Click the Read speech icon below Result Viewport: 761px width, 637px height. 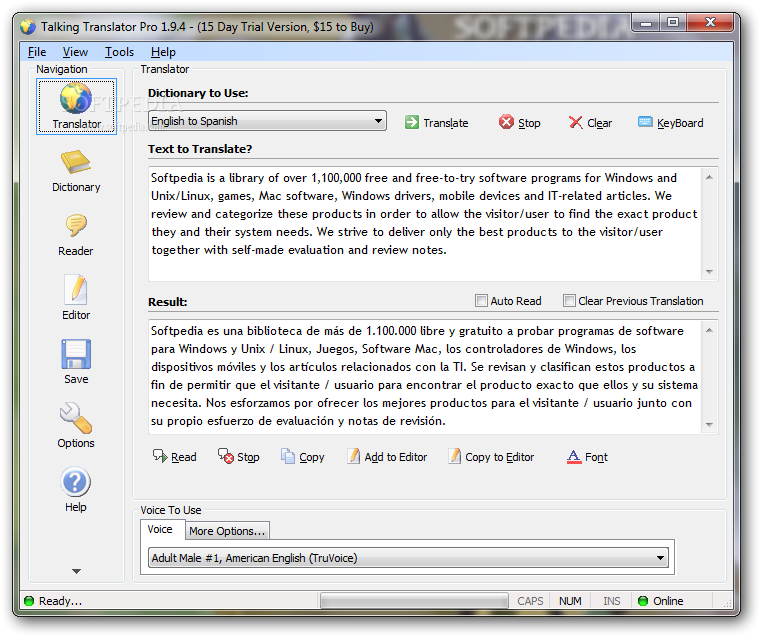point(160,456)
